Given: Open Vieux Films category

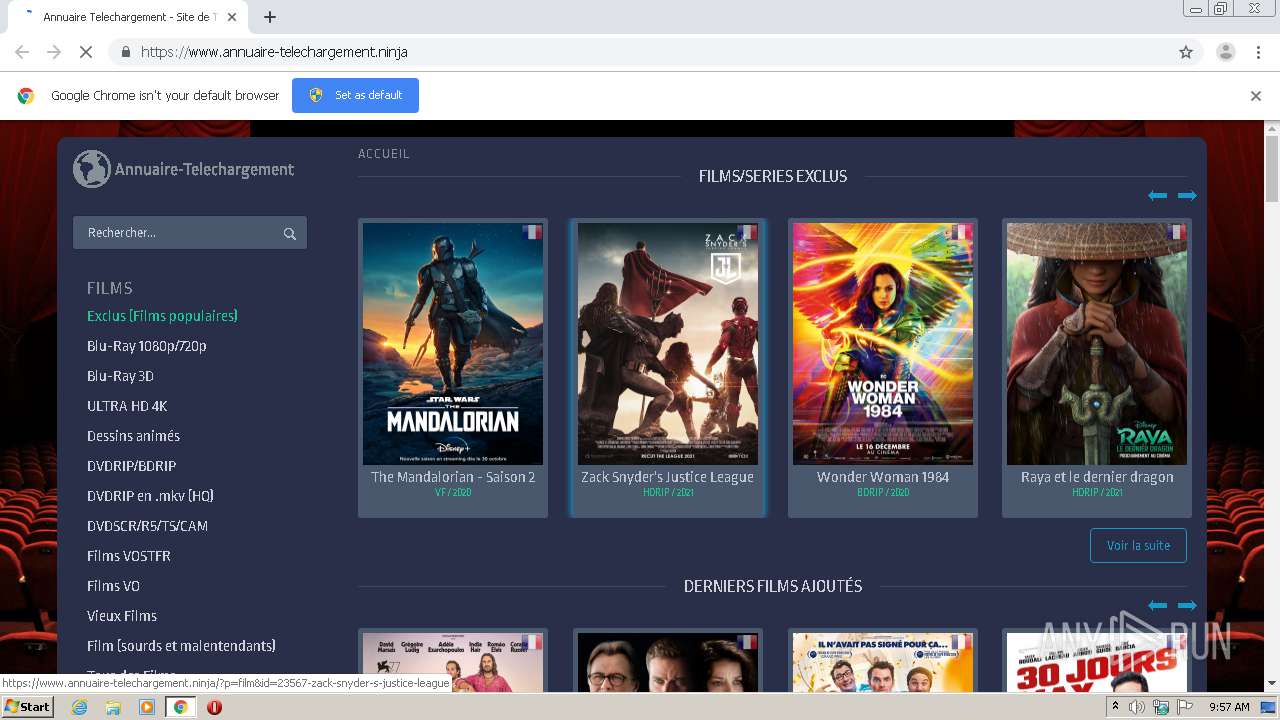Looking at the screenshot, I should [x=122, y=616].
